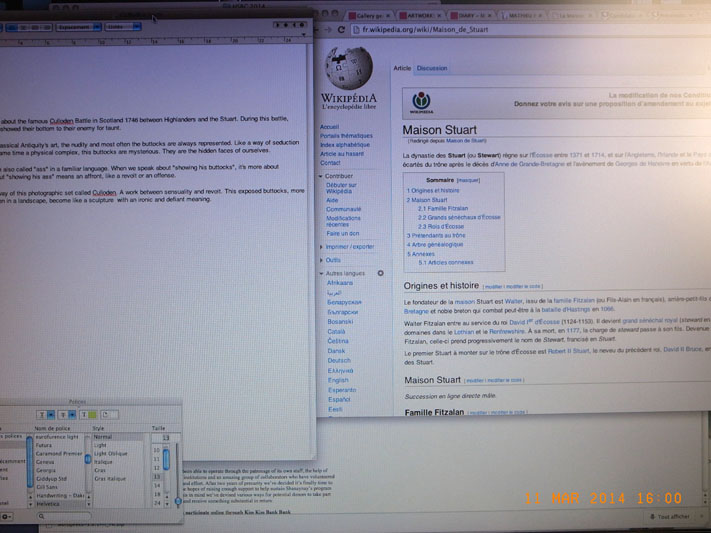Image resolution: width=711 pixels, height=533 pixels.
Task: Select Futura in the font name list
Action: pos(44,445)
